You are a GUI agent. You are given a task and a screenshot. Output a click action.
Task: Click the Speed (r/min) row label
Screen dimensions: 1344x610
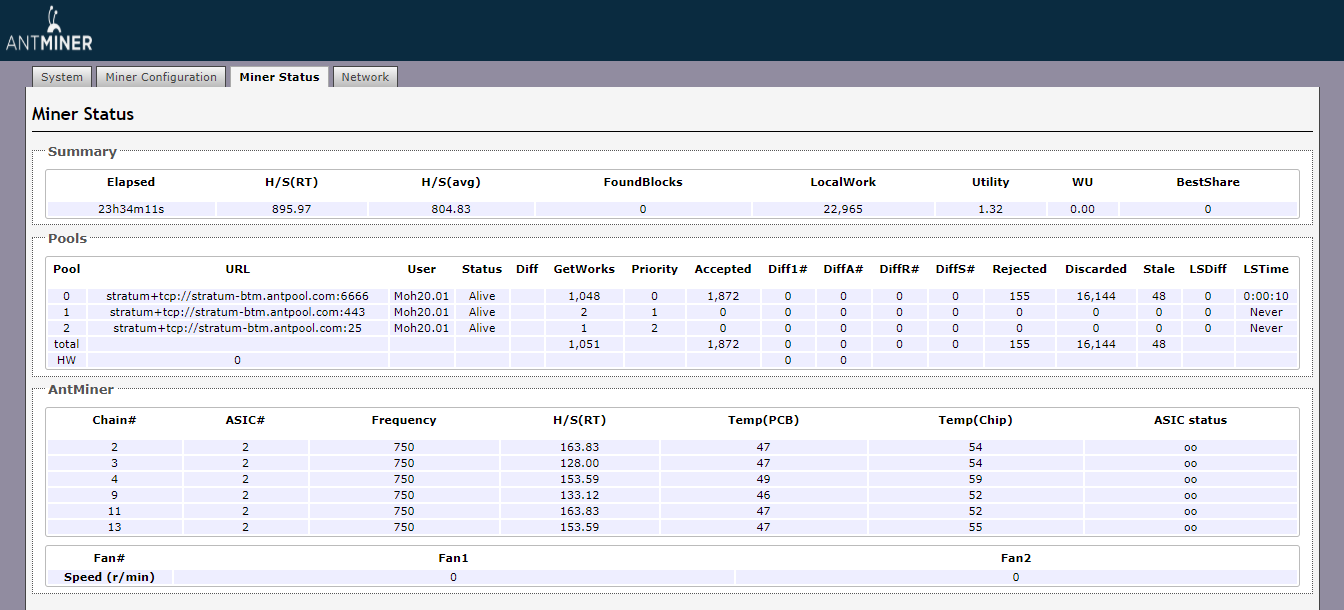(x=109, y=577)
